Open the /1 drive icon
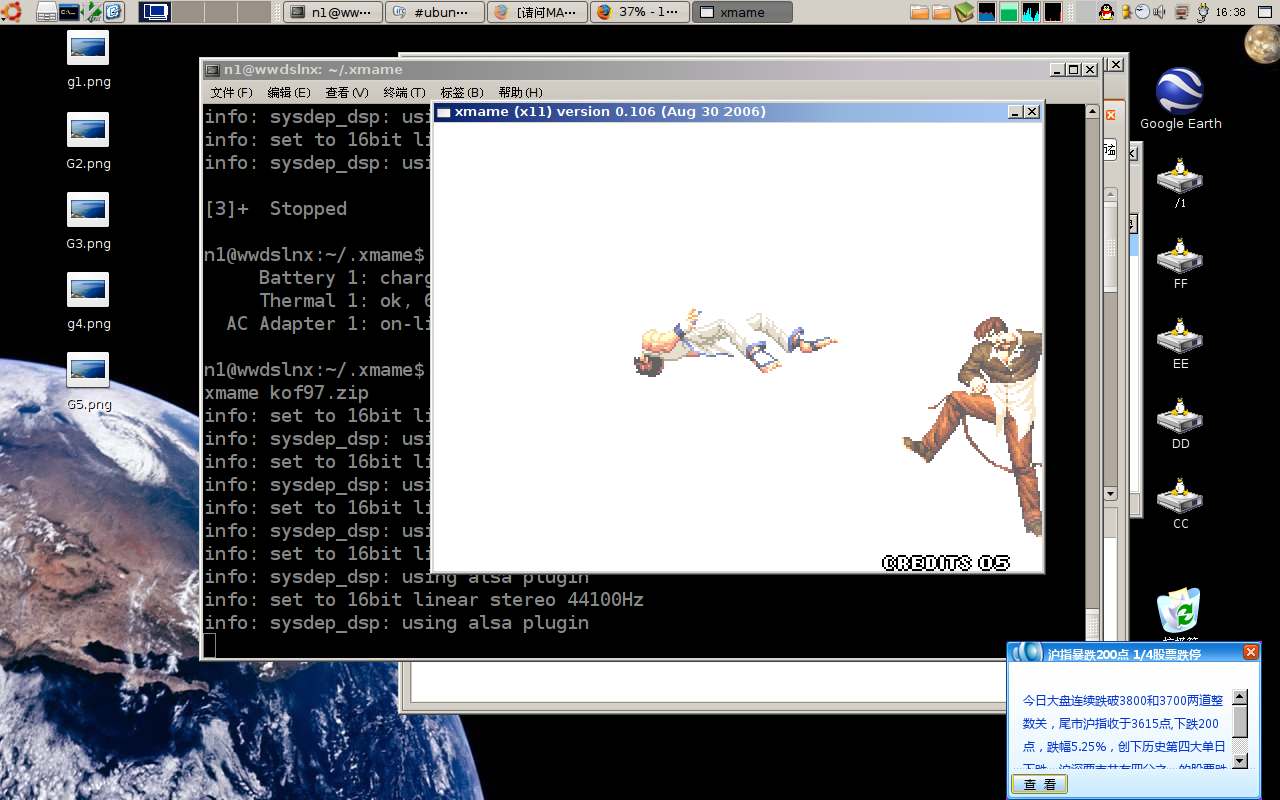This screenshot has height=800, width=1280. [1180, 175]
